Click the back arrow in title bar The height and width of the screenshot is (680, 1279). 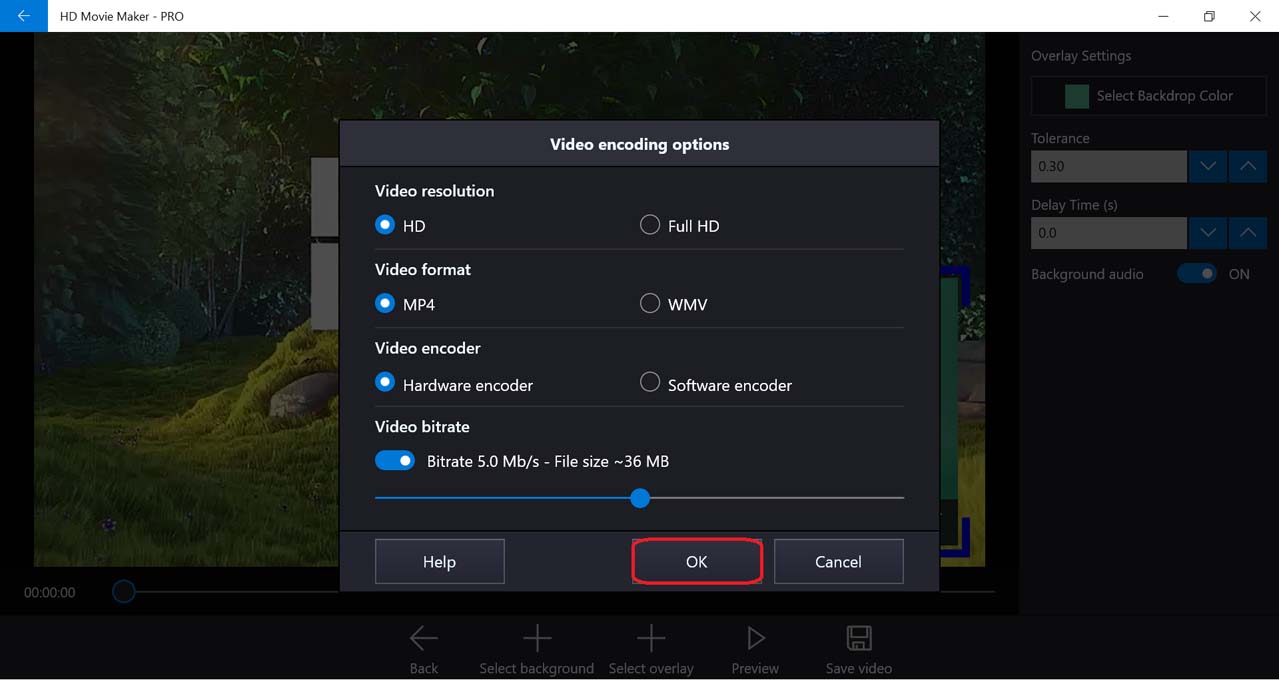tap(23, 16)
